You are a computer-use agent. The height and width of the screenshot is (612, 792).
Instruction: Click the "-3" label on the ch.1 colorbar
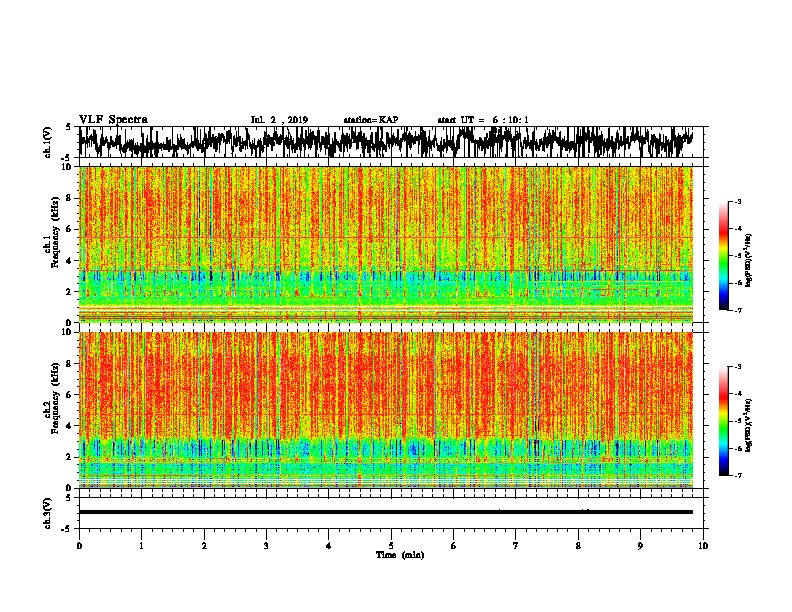[737, 201]
